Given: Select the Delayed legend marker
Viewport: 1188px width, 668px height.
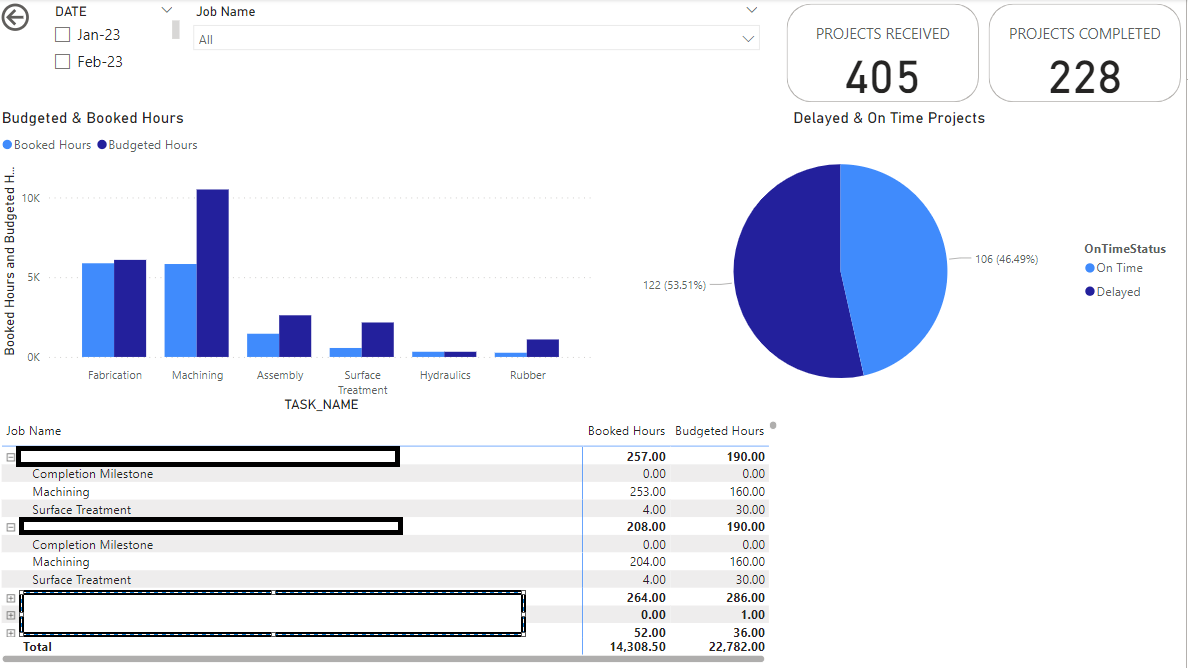Looking at the screenshot, I should (1090, 292).
